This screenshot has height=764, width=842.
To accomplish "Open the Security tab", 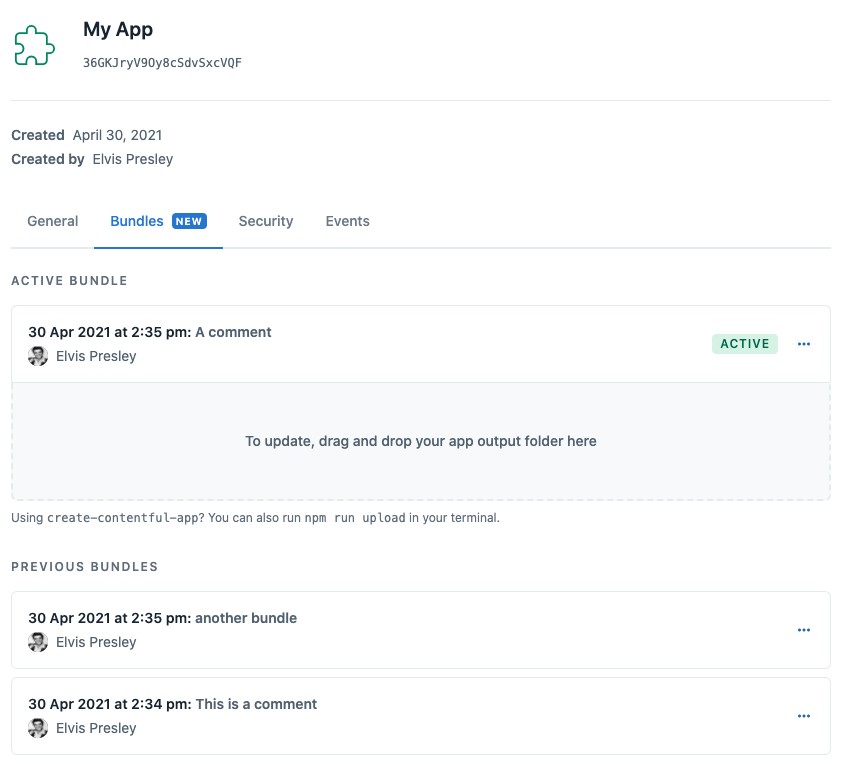I will coord(265,220).
